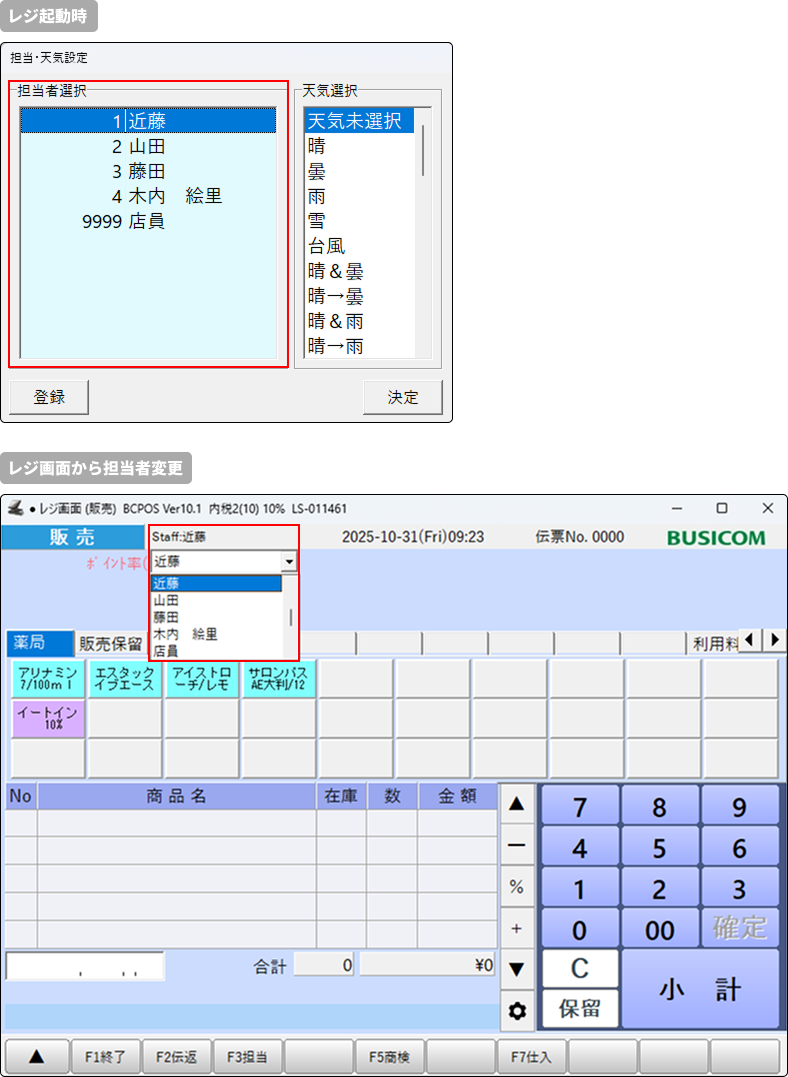Pick 晴 from the weather list
The width and height of the screenshot is (788, 1077).
317,146
